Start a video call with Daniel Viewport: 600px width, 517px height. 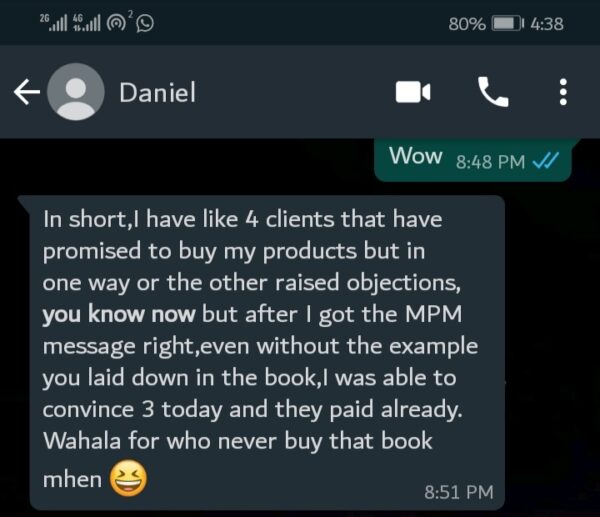413,92
